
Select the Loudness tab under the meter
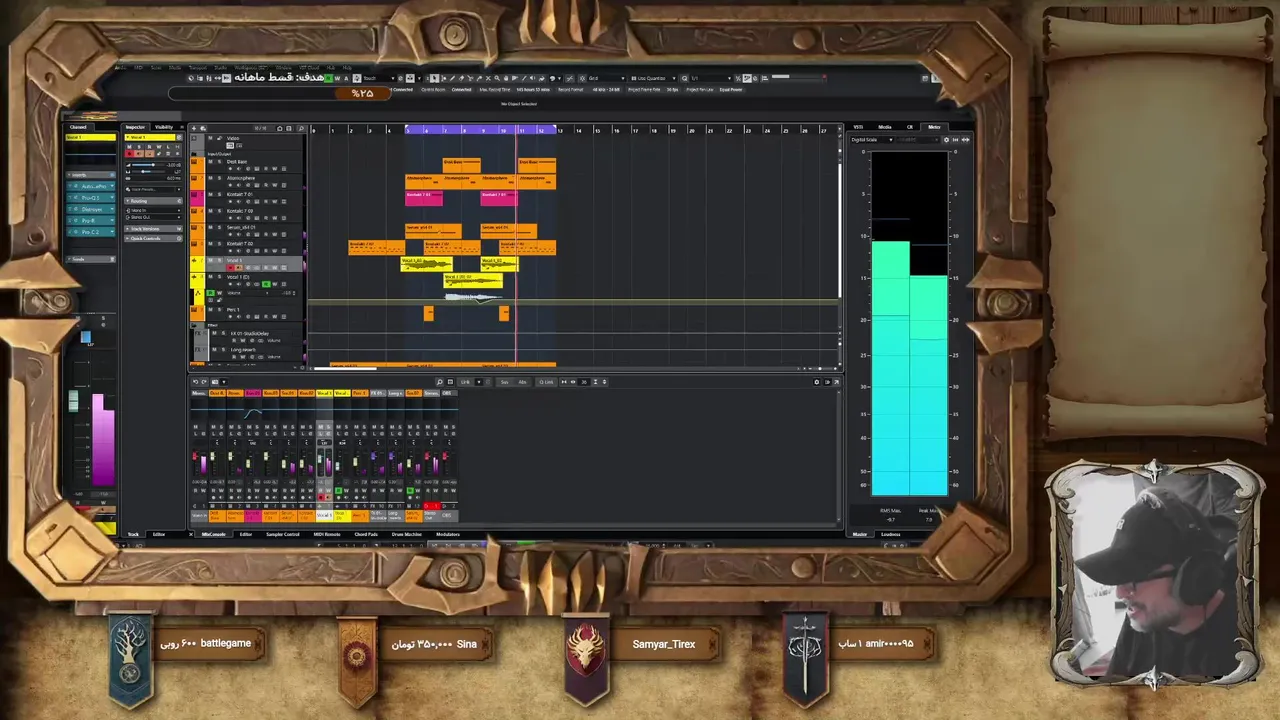point(890,534)
